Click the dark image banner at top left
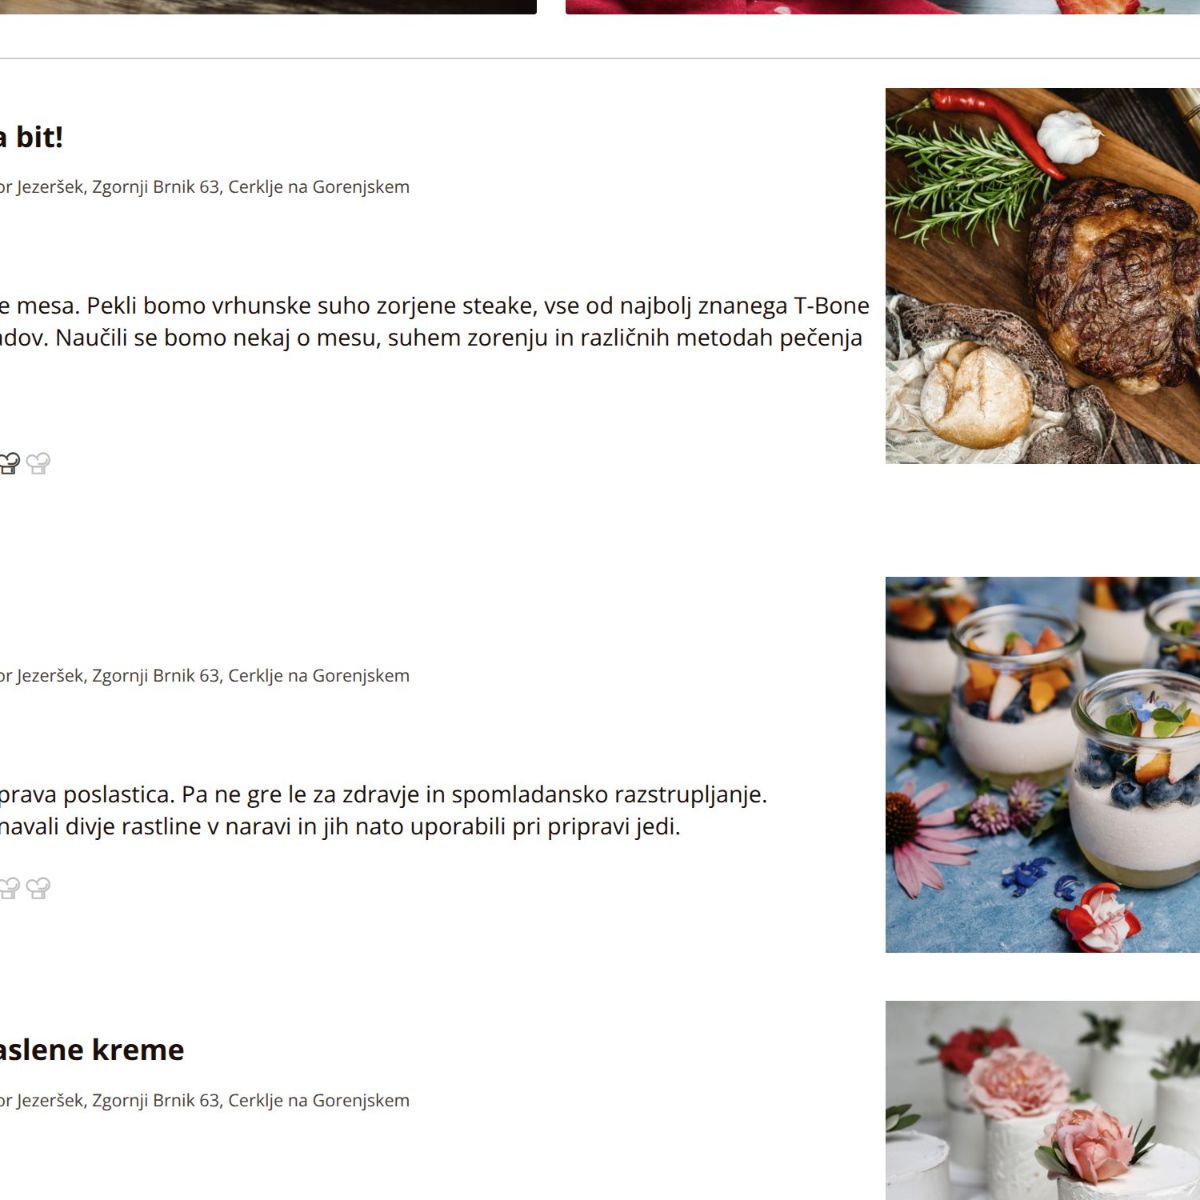The width and height of the screenshot is (1200, 1200). coord(268,6)
